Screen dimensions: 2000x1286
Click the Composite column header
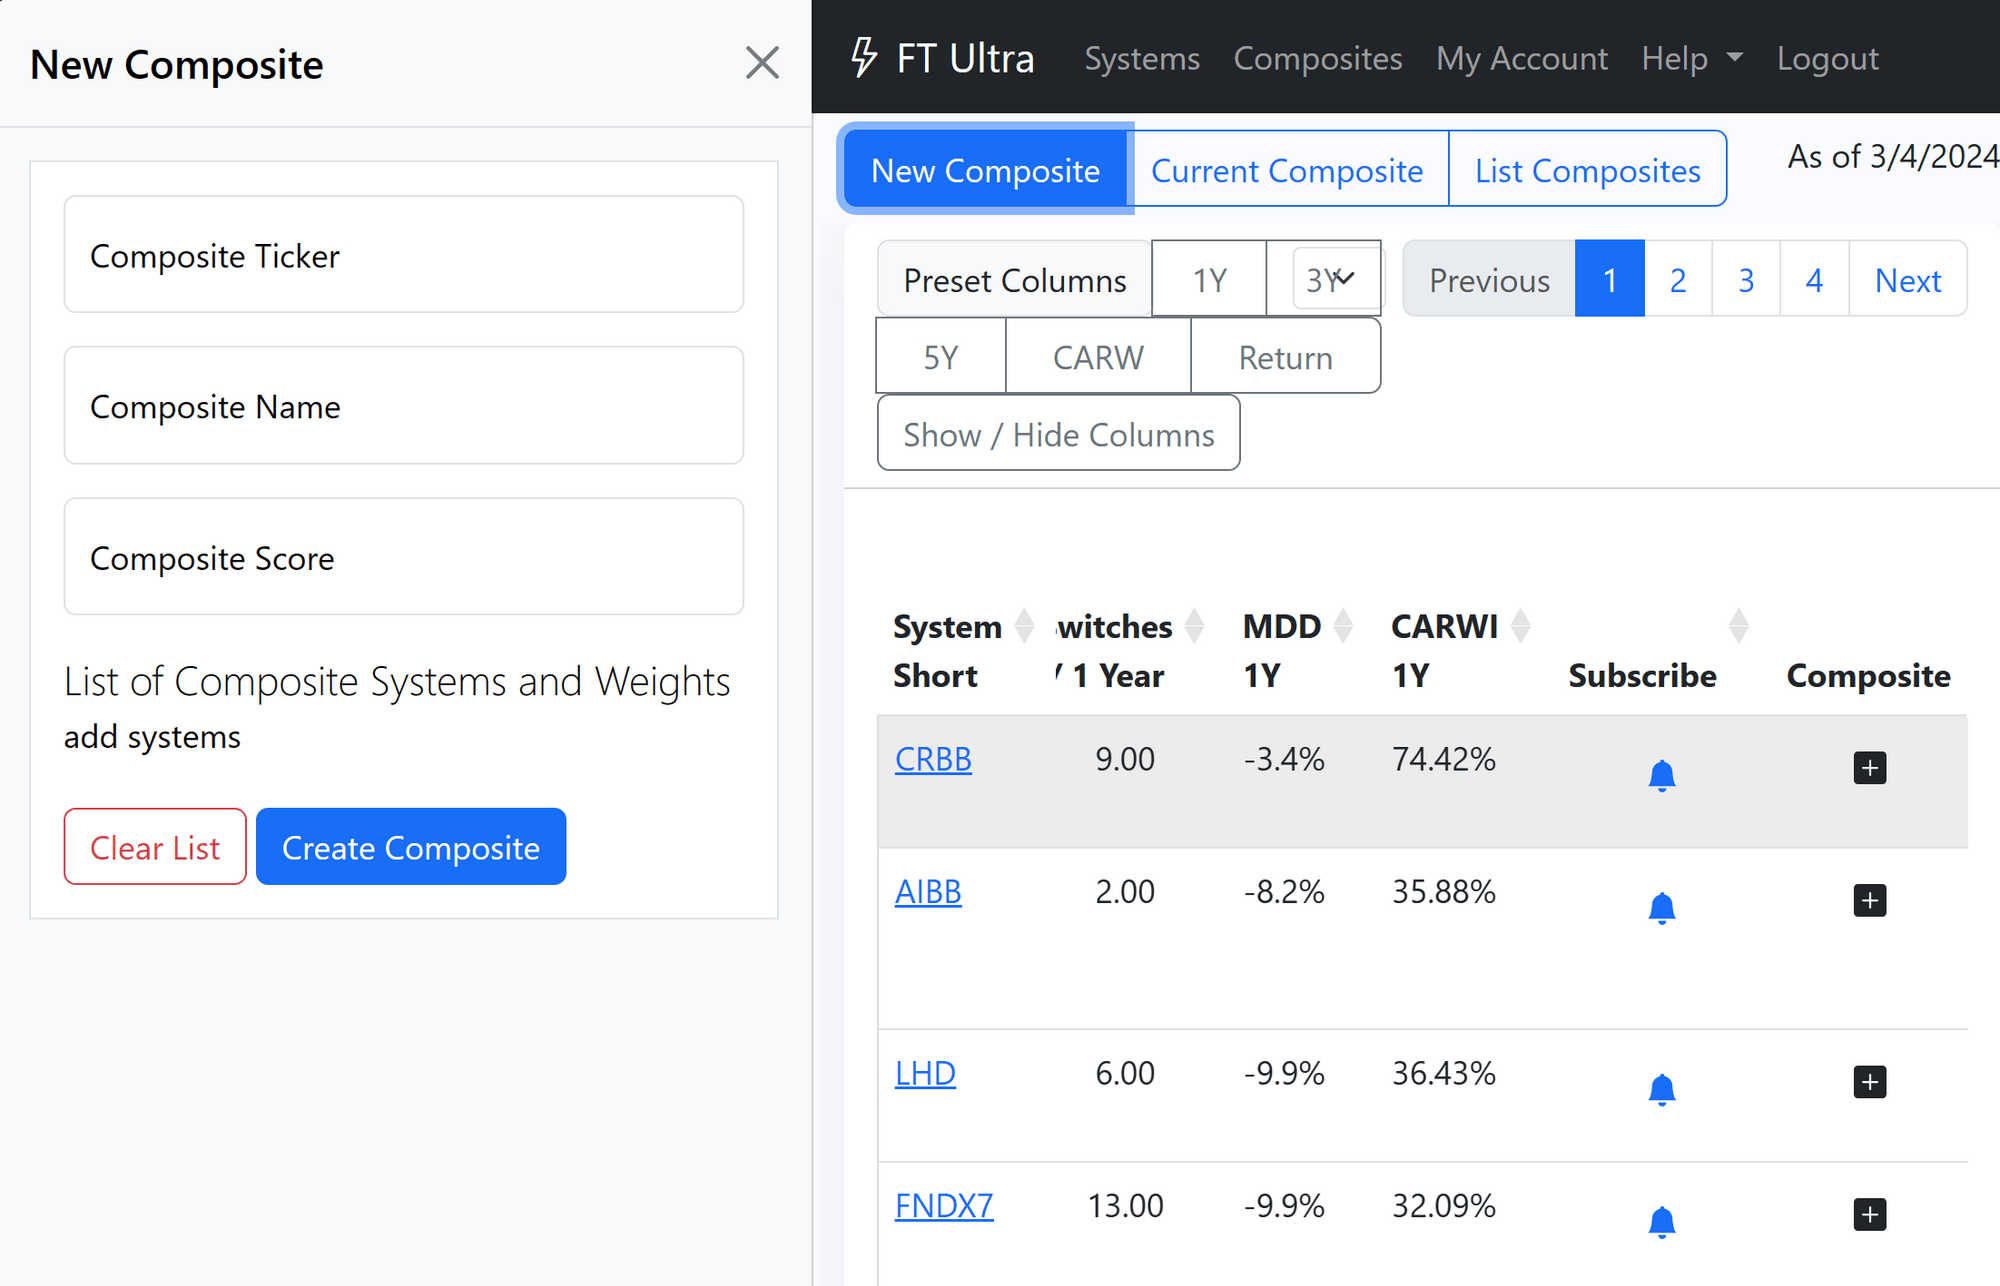(x=1868, y=675)
